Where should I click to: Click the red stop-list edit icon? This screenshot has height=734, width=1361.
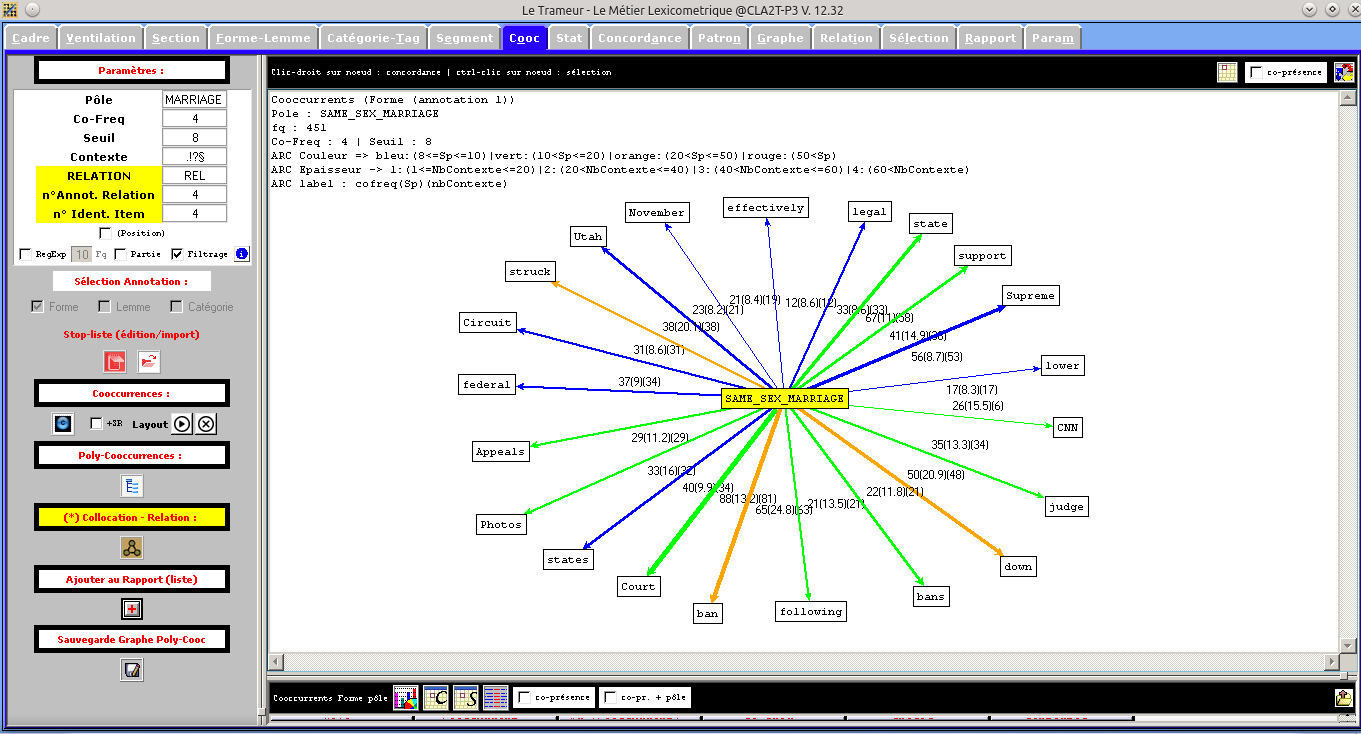(115, 362)
